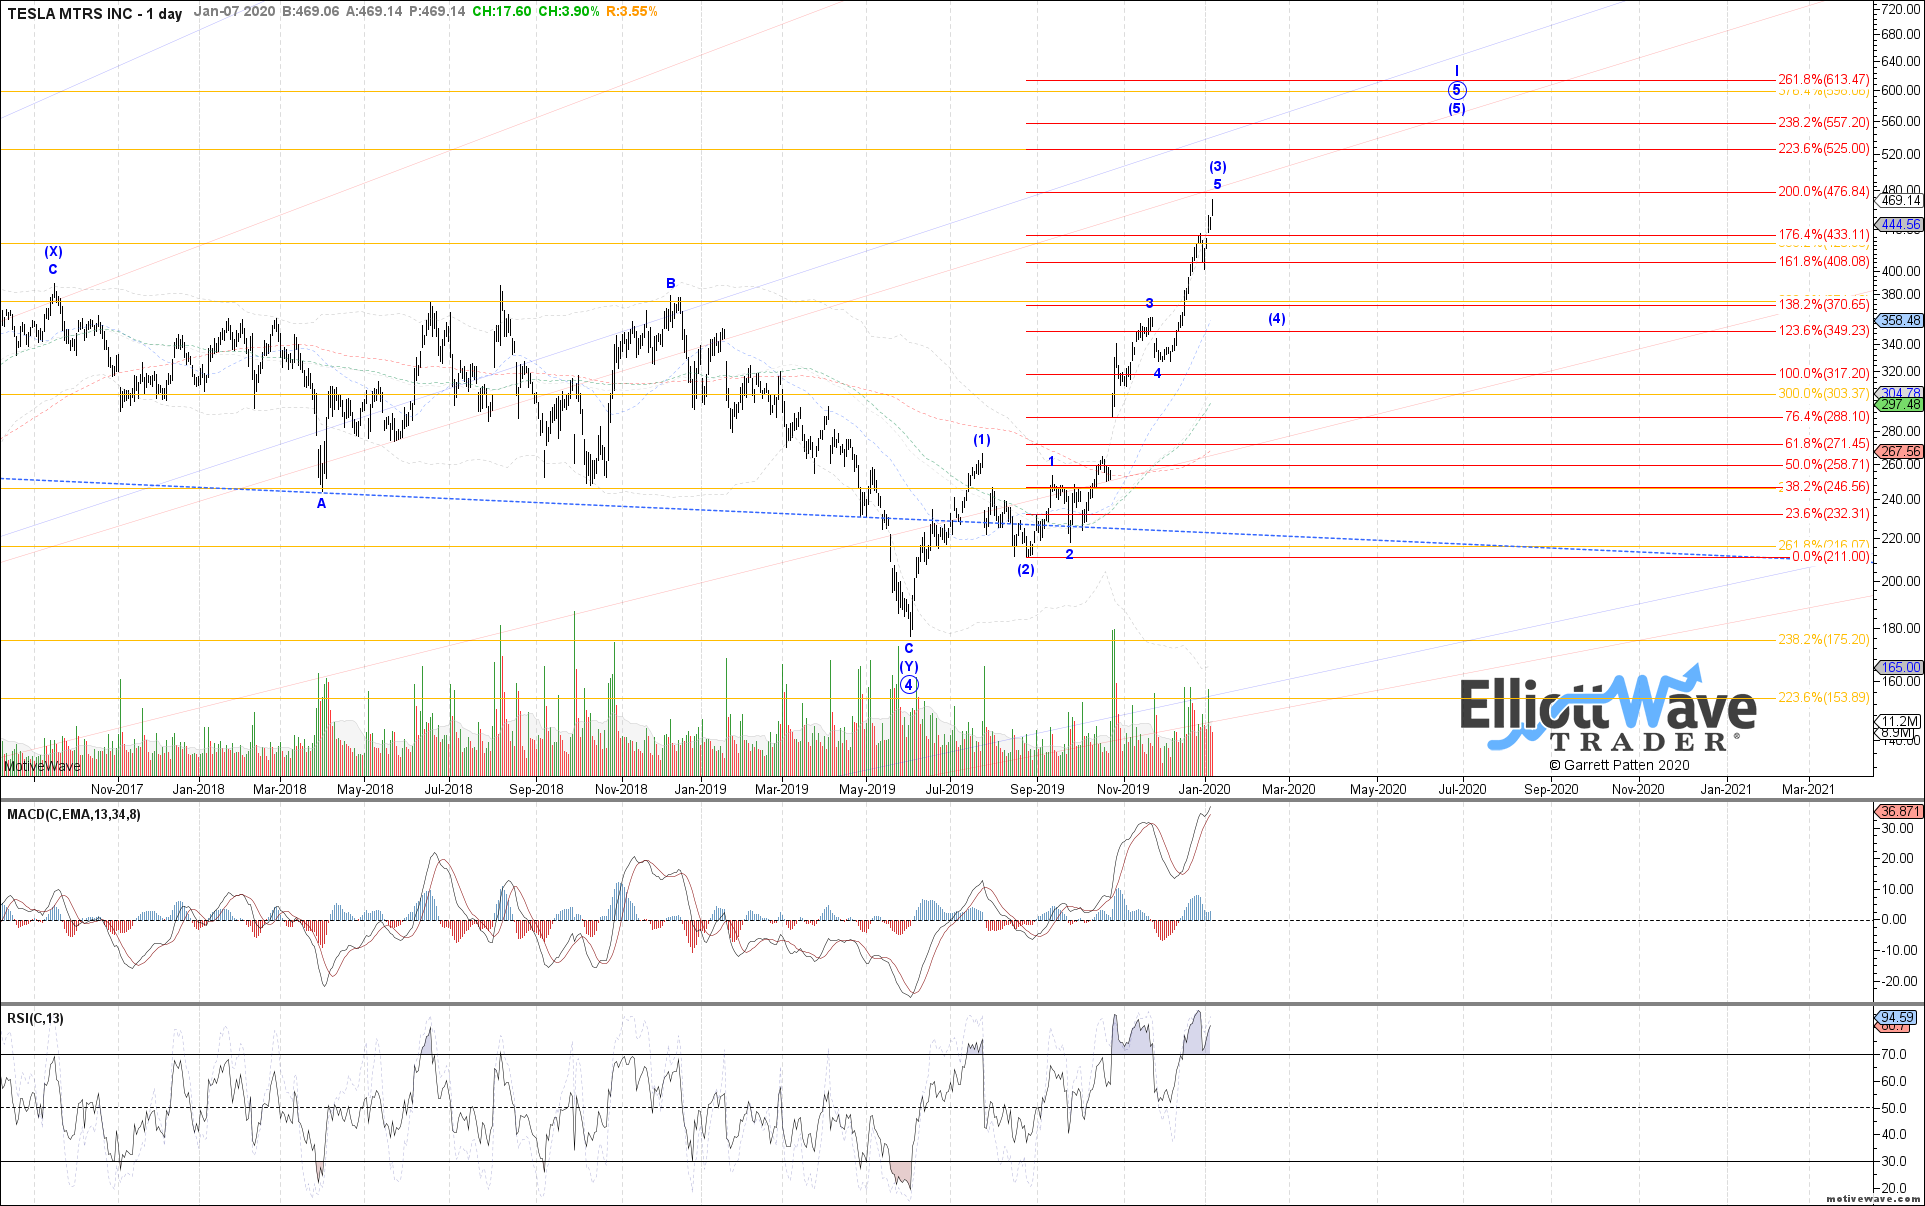Click the green 297.48 price tag
The height and width of the screenshot is (1206, 1925).
tap(1899, 404)
